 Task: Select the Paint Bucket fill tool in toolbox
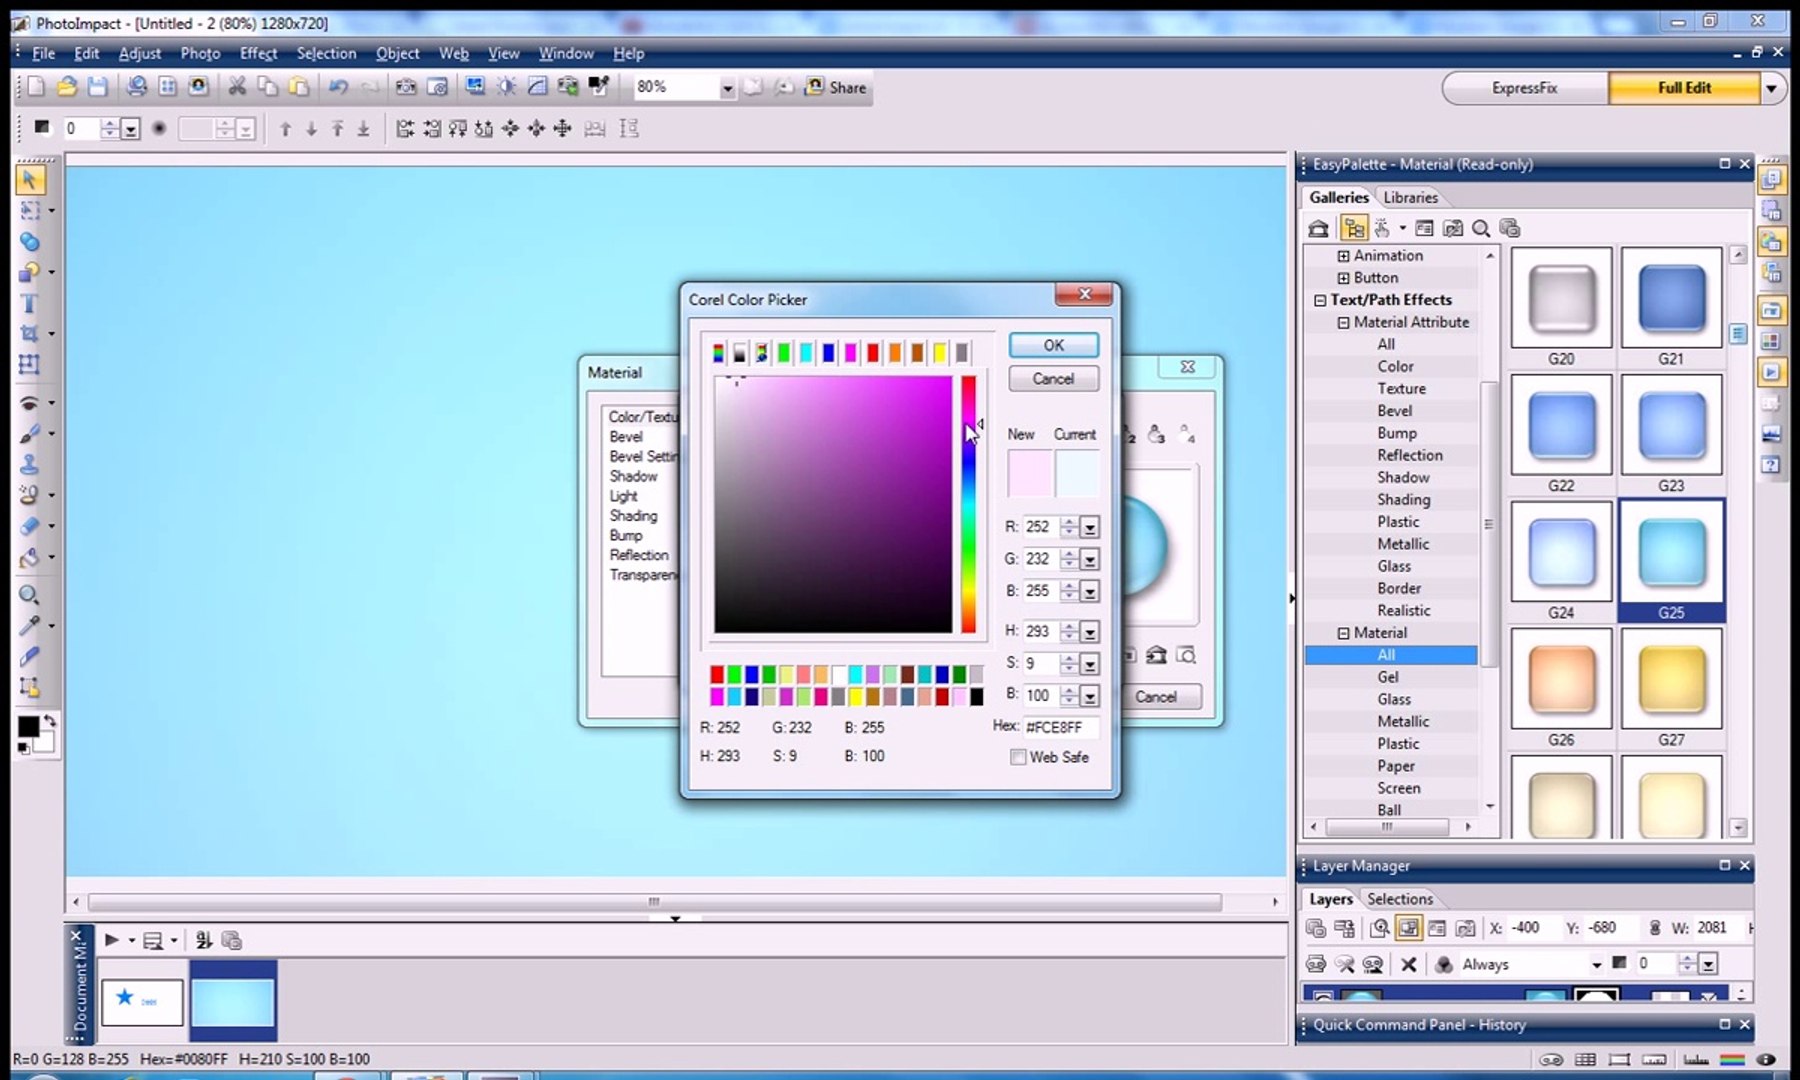(x=29, y=557)
